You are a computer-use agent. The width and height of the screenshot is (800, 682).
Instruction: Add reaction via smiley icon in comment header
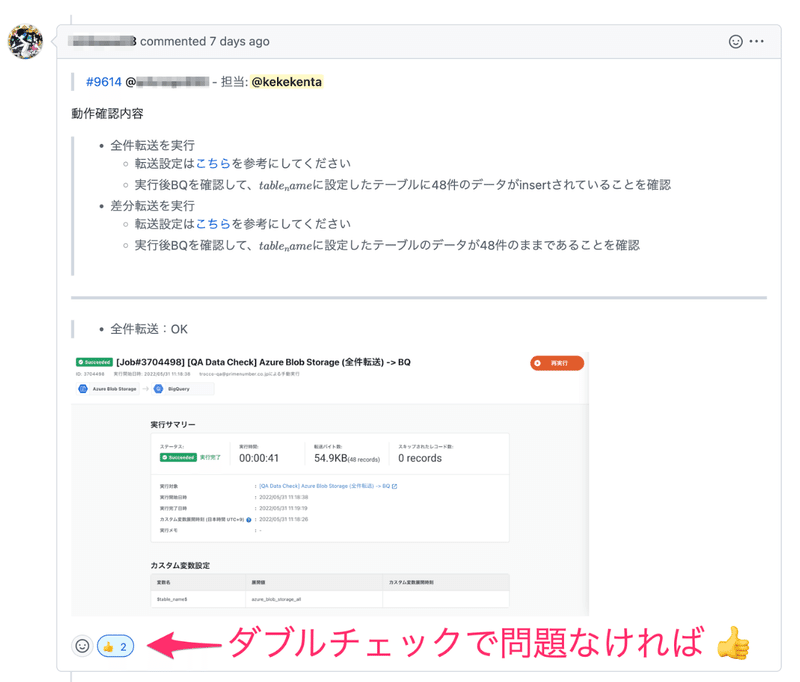[x=735, y=41]
